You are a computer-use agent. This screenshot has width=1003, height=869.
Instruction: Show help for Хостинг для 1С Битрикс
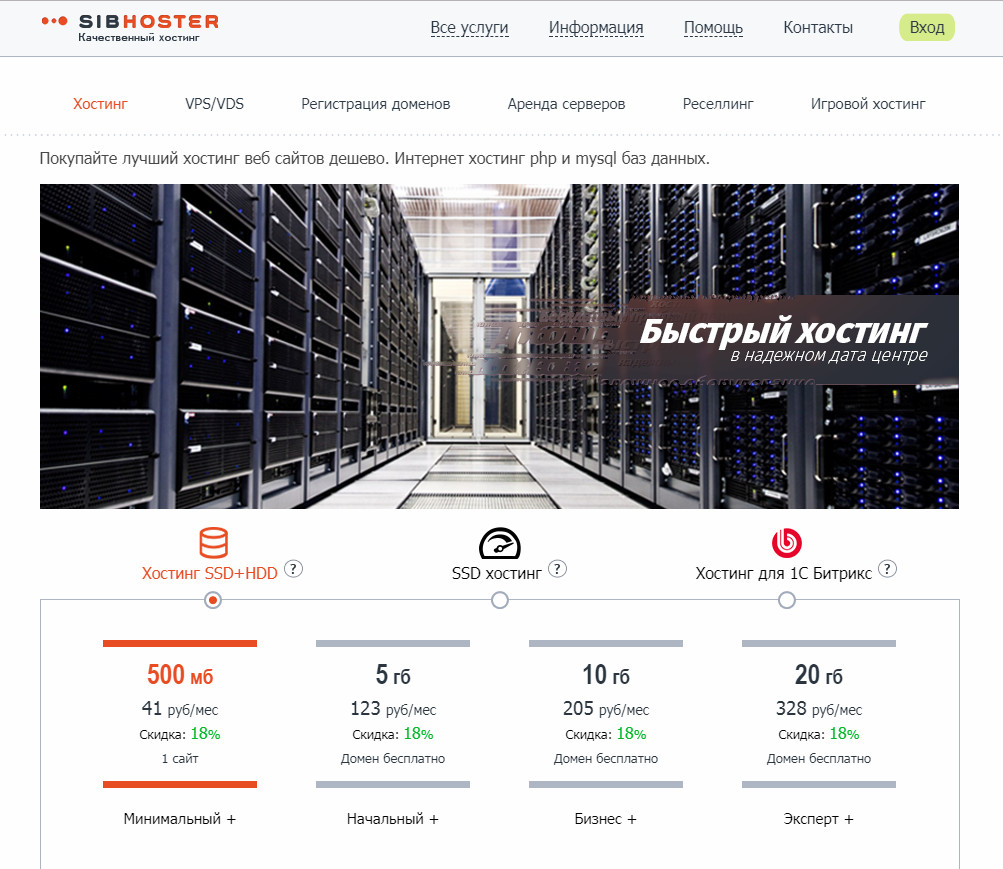(x=887, y=569)
